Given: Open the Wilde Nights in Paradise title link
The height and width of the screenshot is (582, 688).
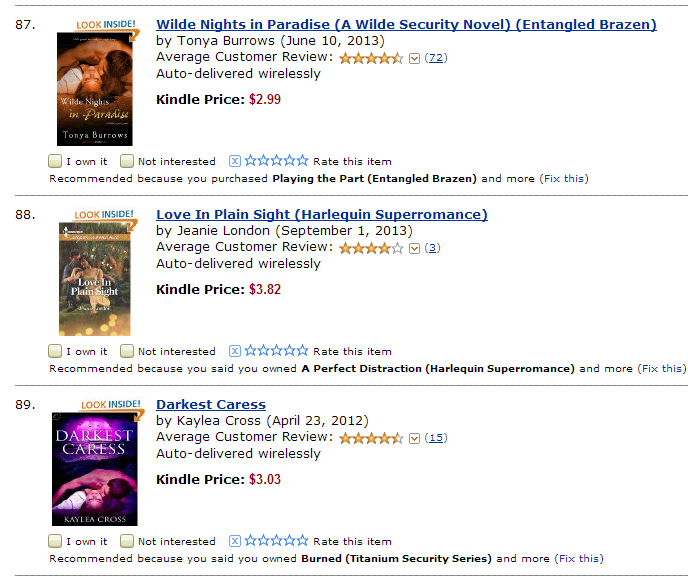Looking at the screenshot, I should point(406,25).
